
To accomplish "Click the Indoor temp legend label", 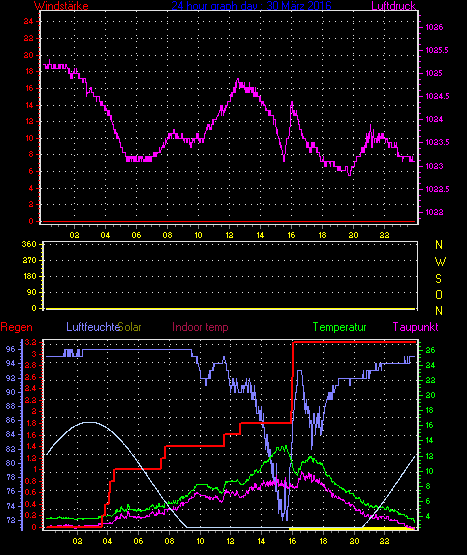I will (x=200, y=327).
